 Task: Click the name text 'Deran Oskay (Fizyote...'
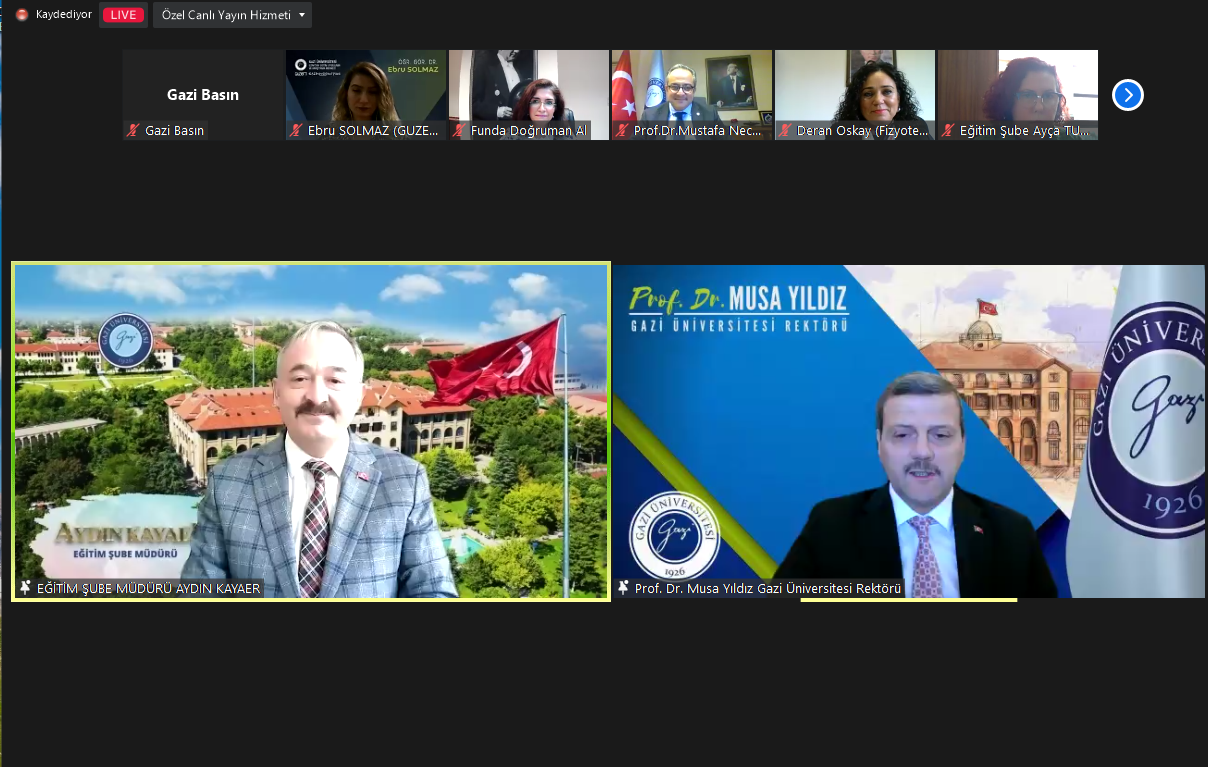(864, 130)
